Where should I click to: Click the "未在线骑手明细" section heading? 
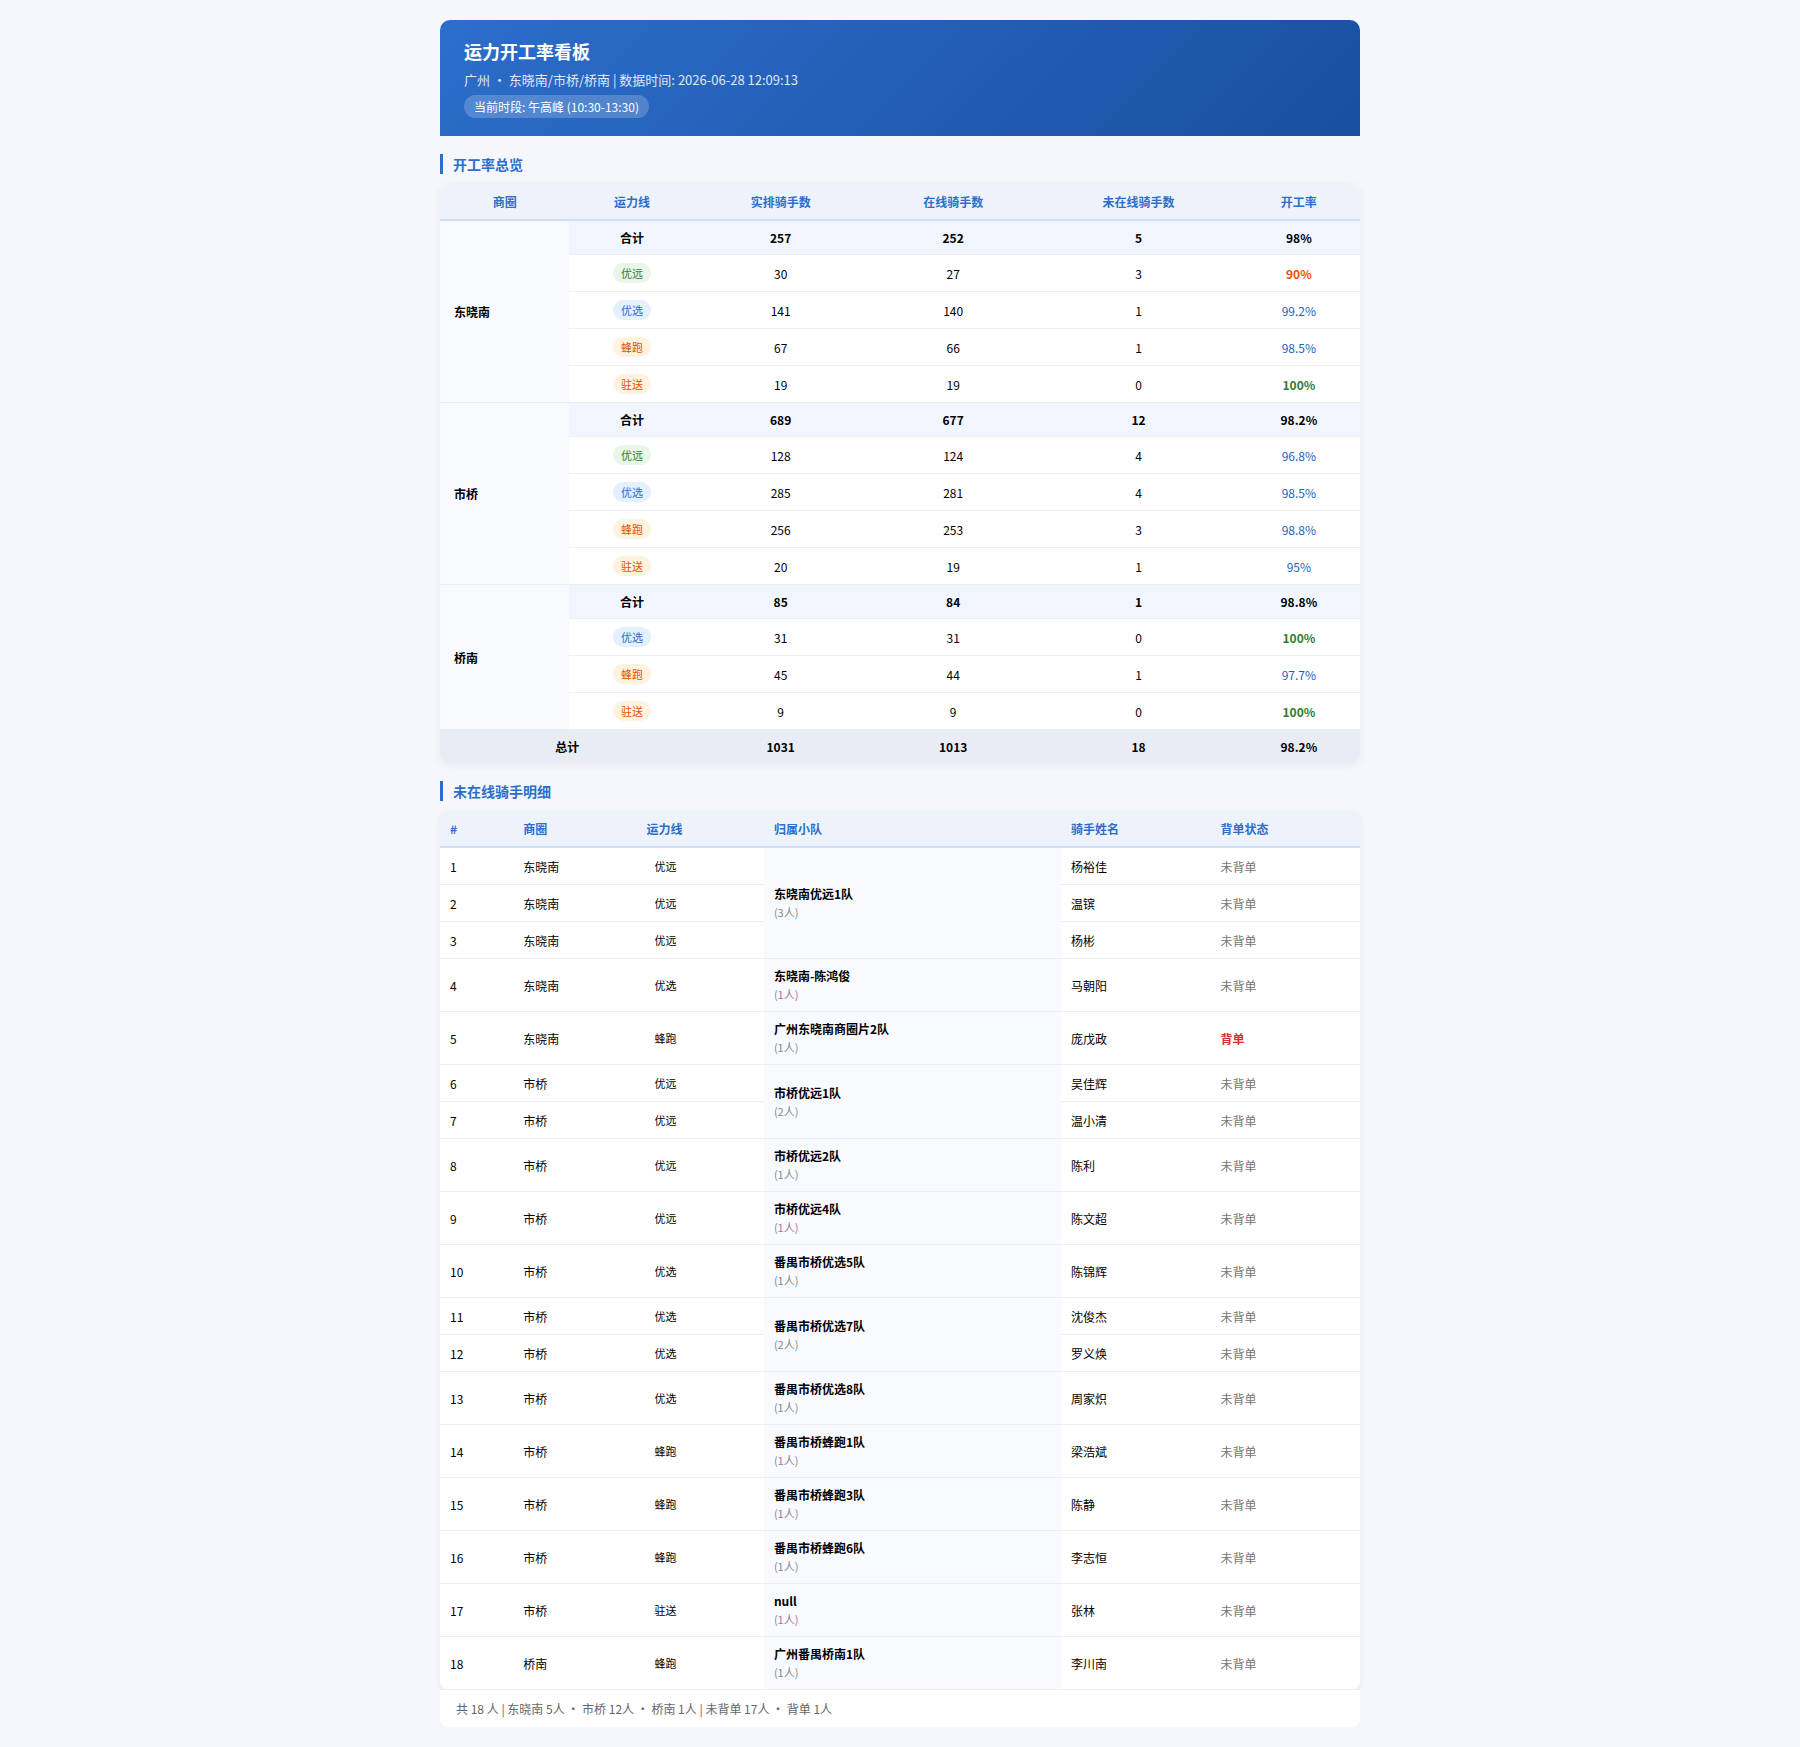coord(502,792)
